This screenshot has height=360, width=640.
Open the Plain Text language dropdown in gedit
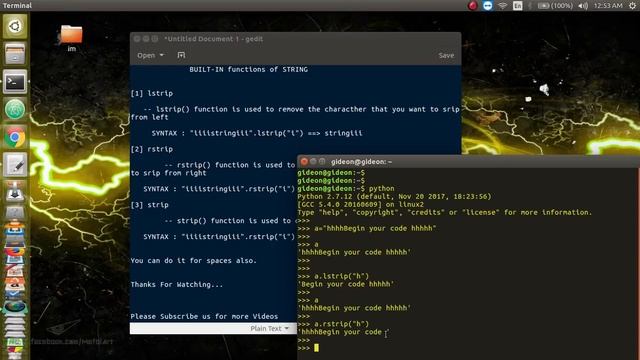point(269,329)
